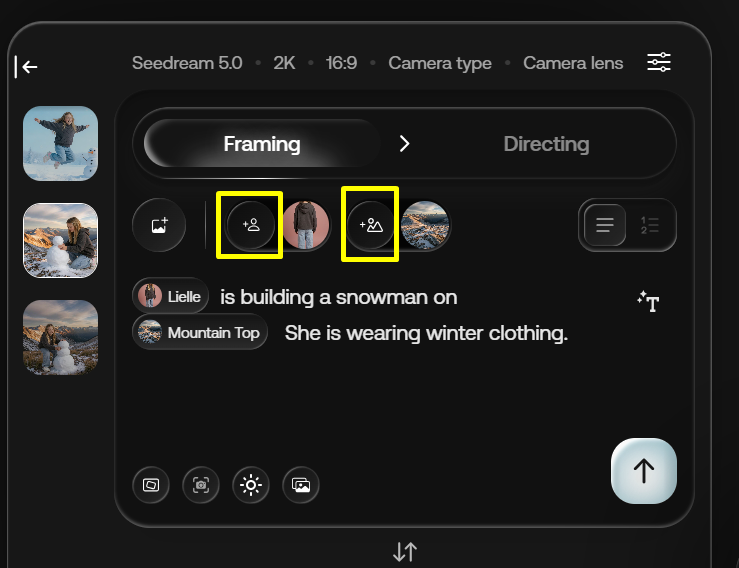Switch to numbered list view mode
739x568 pixels.
coord(650,225)
